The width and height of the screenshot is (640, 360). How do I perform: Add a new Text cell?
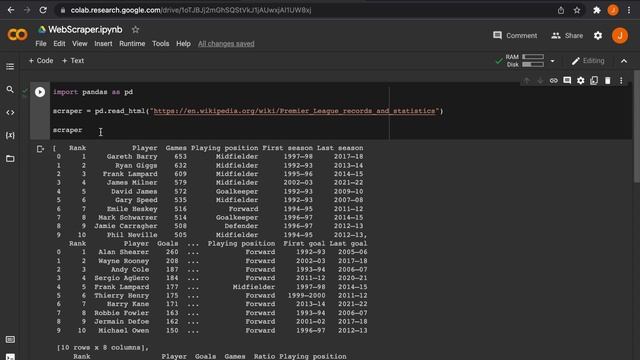pyautogui.click(x=73, y=61)
